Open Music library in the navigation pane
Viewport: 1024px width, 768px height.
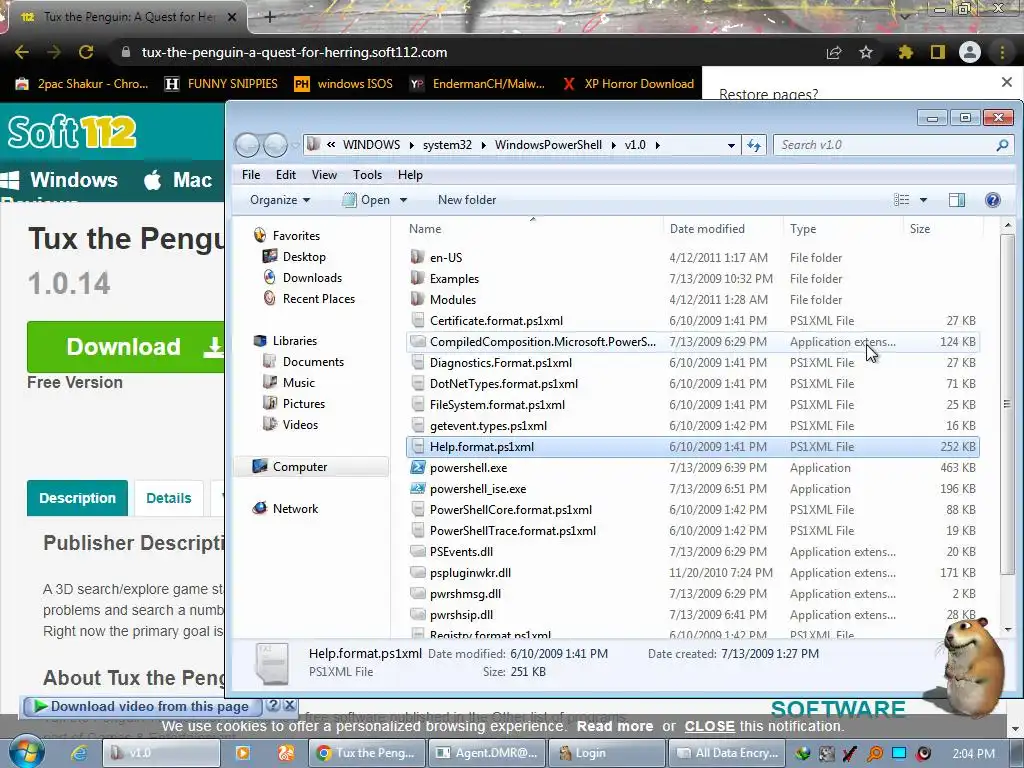tap(298, 383)
